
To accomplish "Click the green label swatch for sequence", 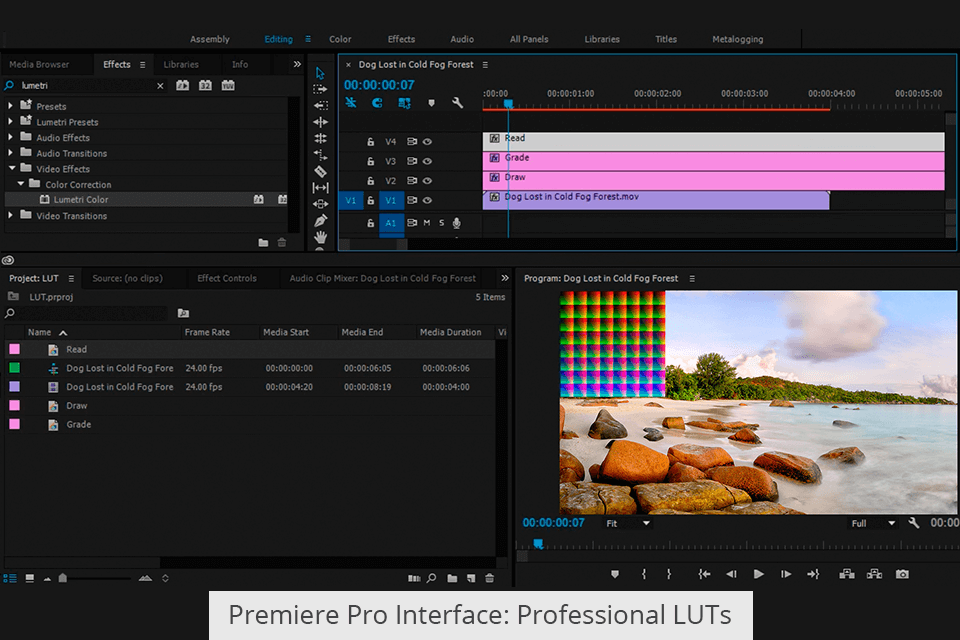I will [x=14, y=367].
